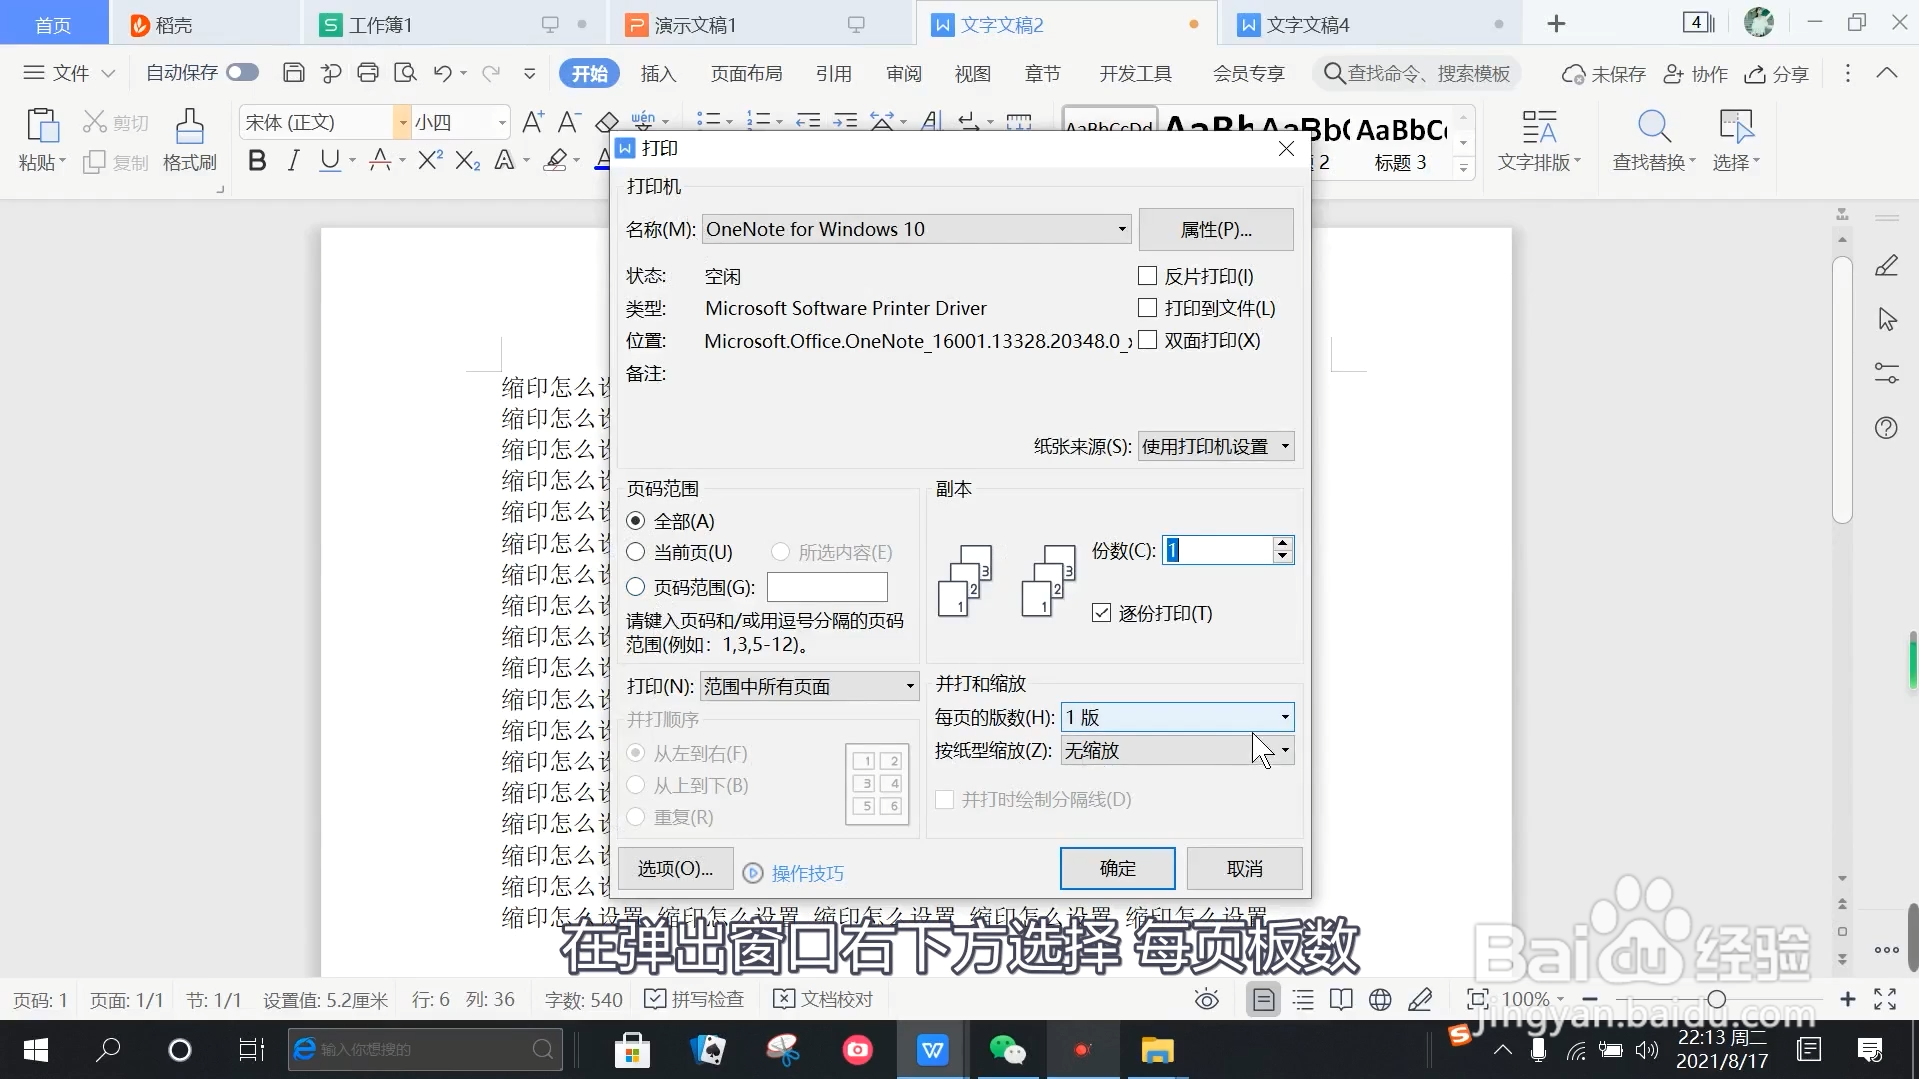Click the Select tool icon in ribbon

click(1736, 126)
